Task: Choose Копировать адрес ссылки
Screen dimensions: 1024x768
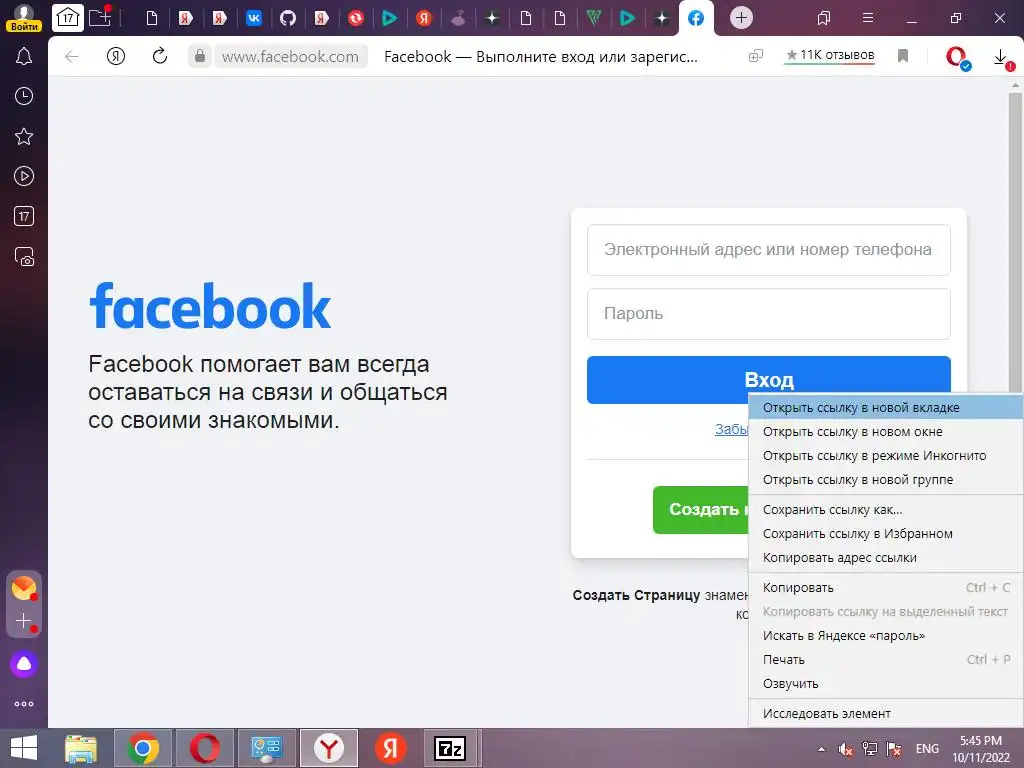Action: point(885,558)
